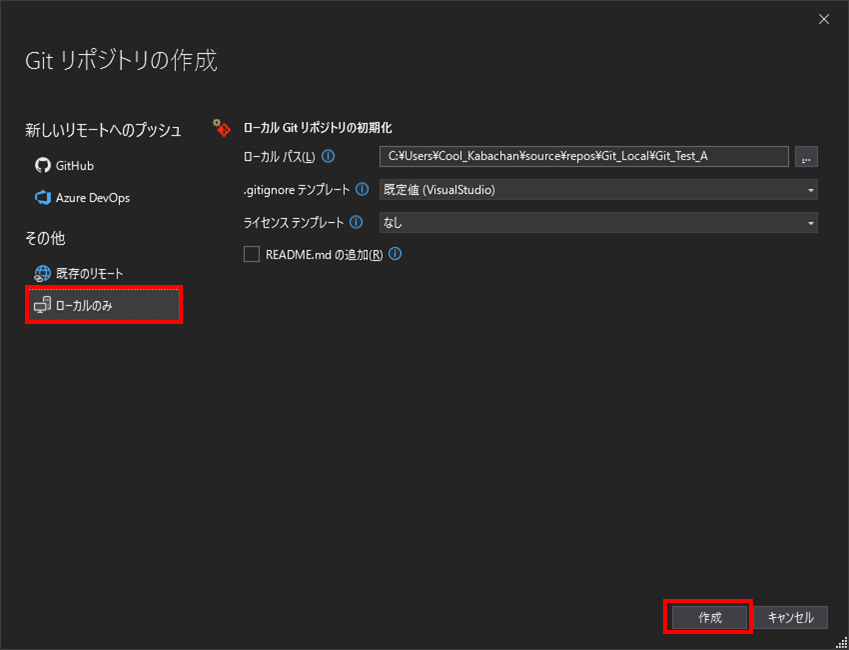Screen dimensions: 849x650
Task: Click the 作成 button
Action: [x=709, y=618]
